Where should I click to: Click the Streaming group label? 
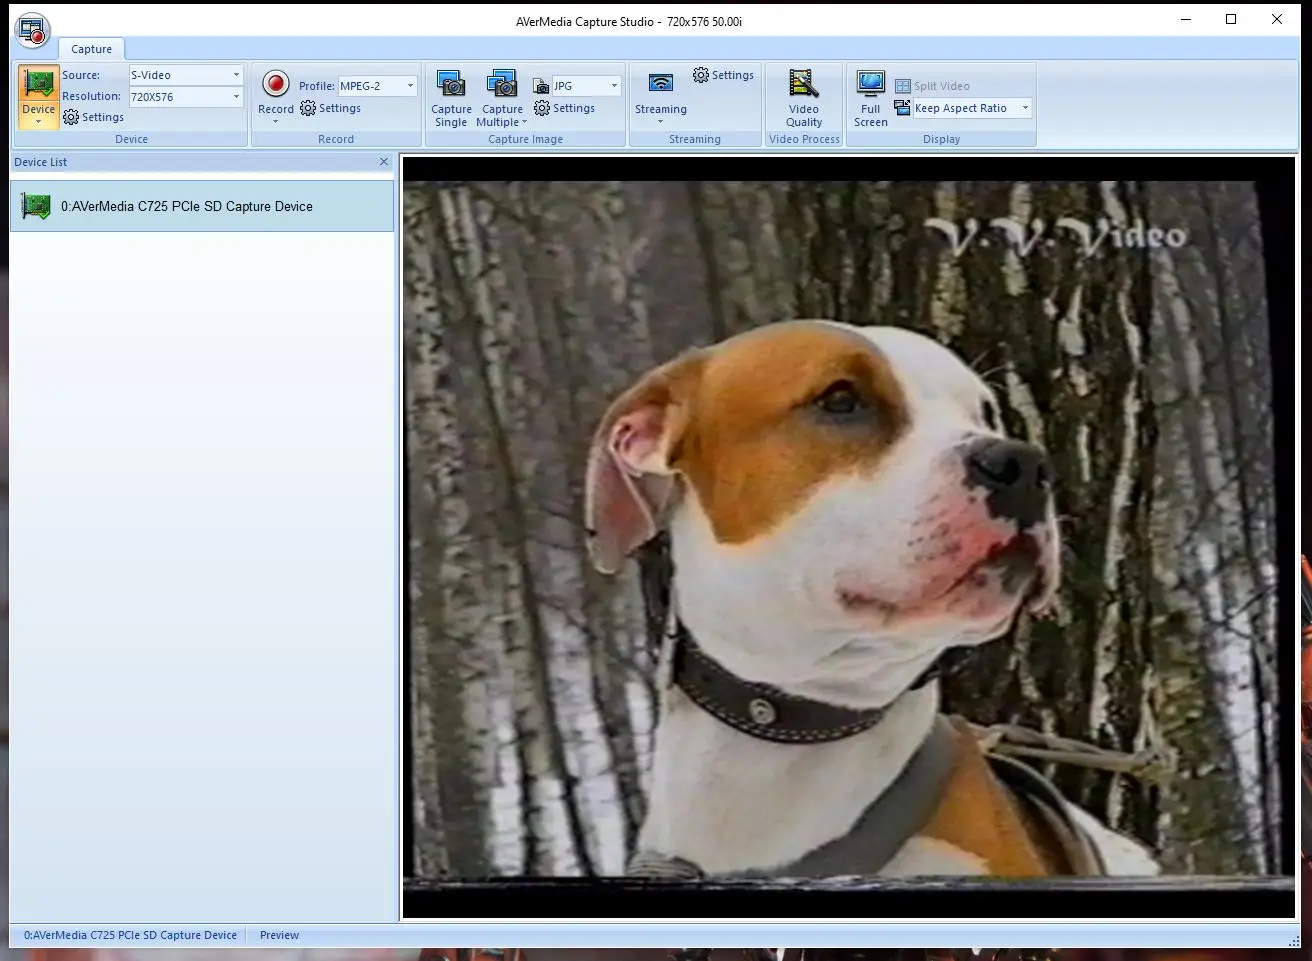(695, 139)
